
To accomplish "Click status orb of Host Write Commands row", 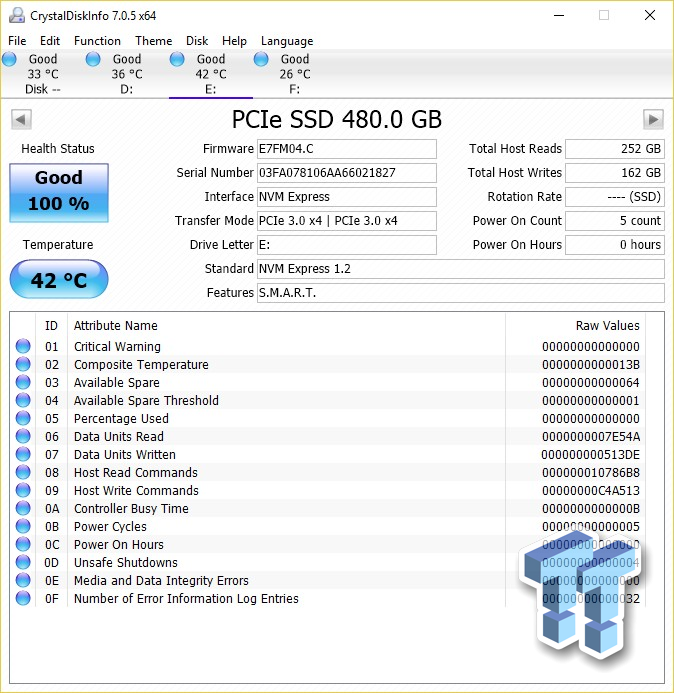I will click(x=23, y=490).
